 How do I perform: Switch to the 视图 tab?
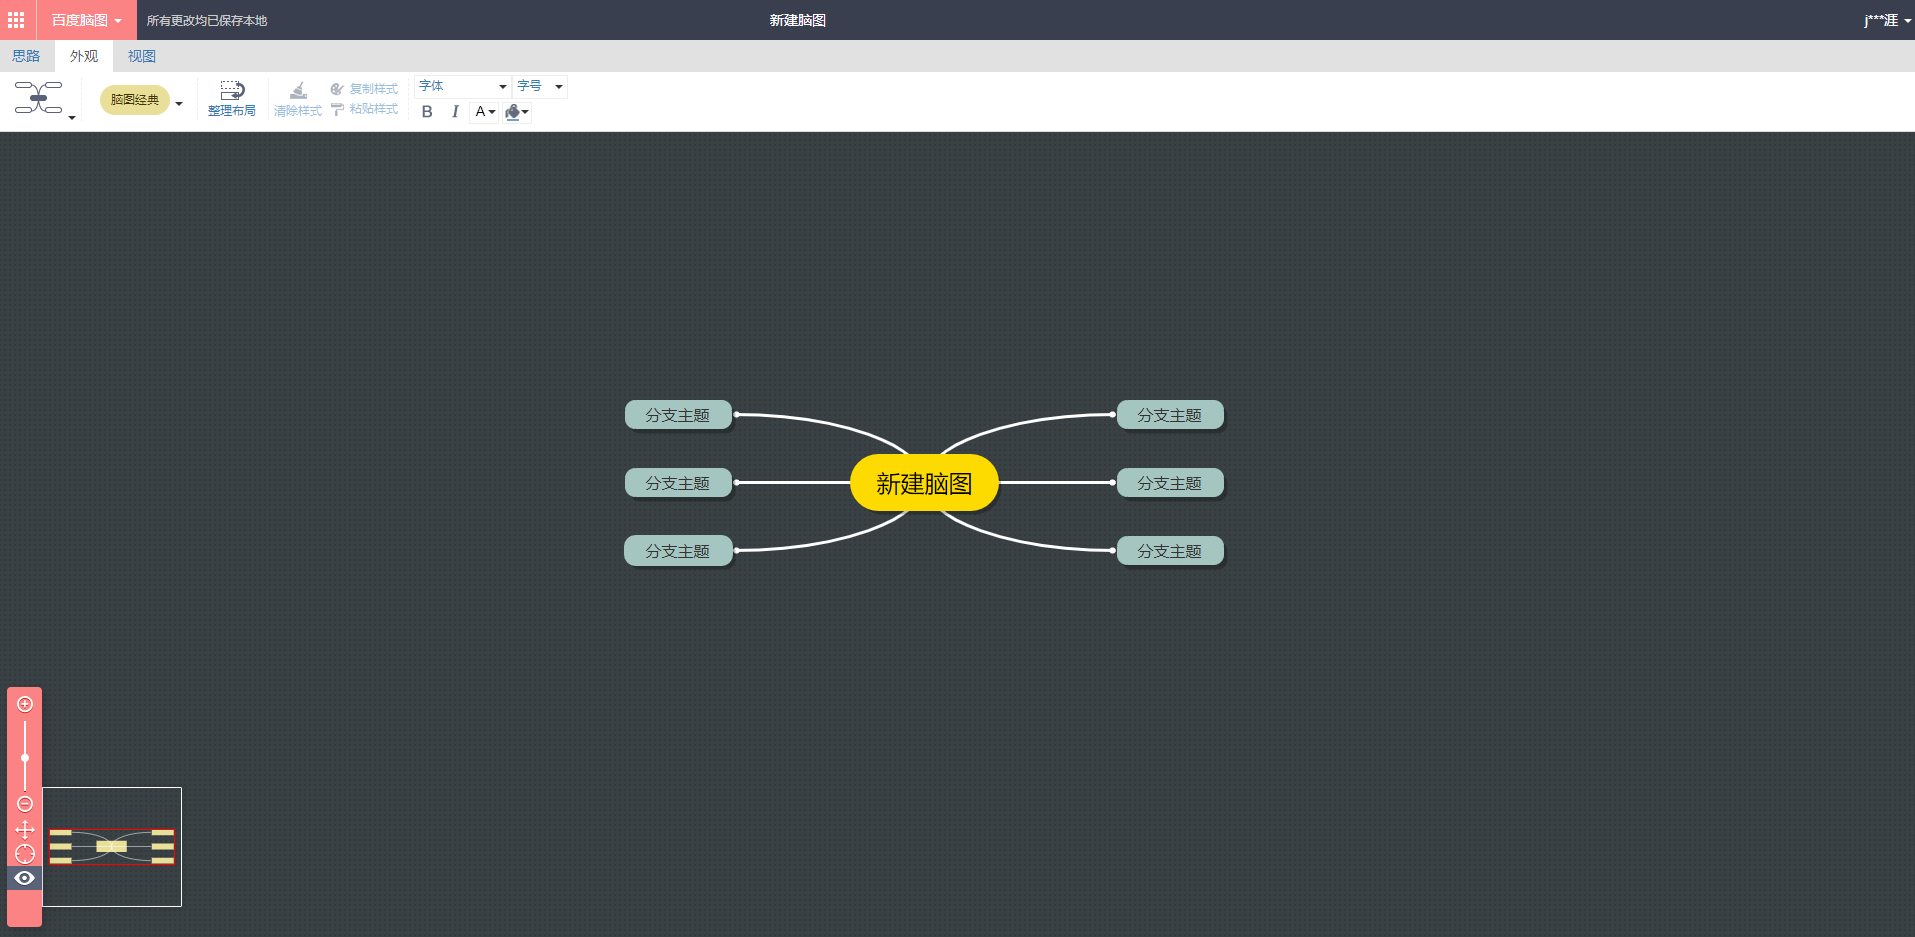coord(141,56)
